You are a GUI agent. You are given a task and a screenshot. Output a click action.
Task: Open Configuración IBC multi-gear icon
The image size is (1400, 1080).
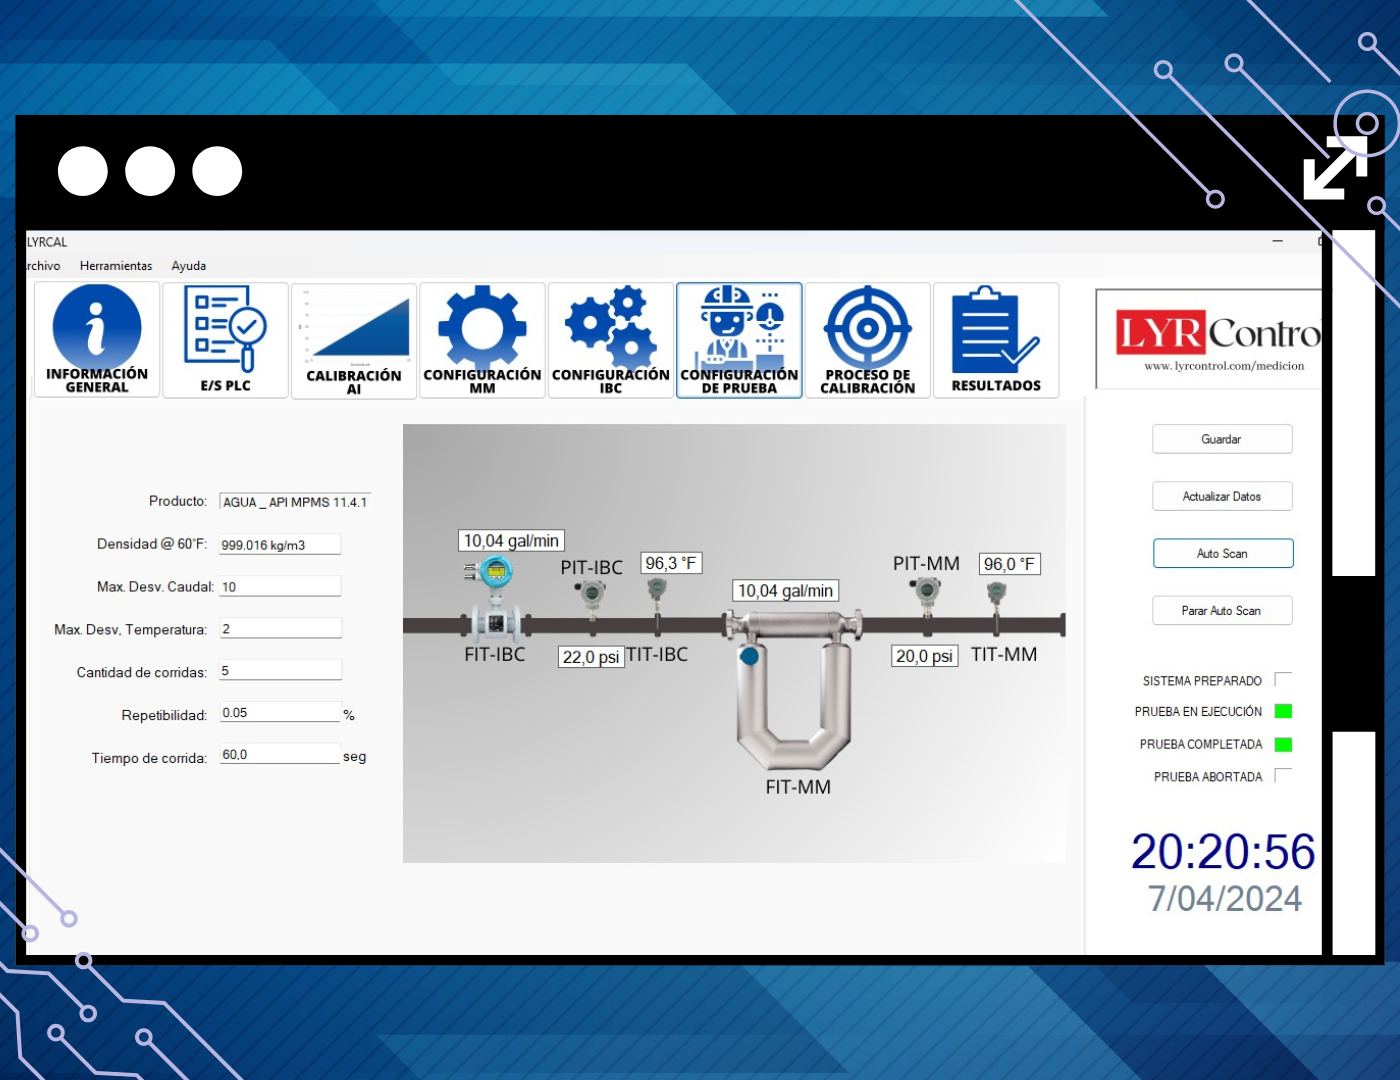[x=610, y=340]
